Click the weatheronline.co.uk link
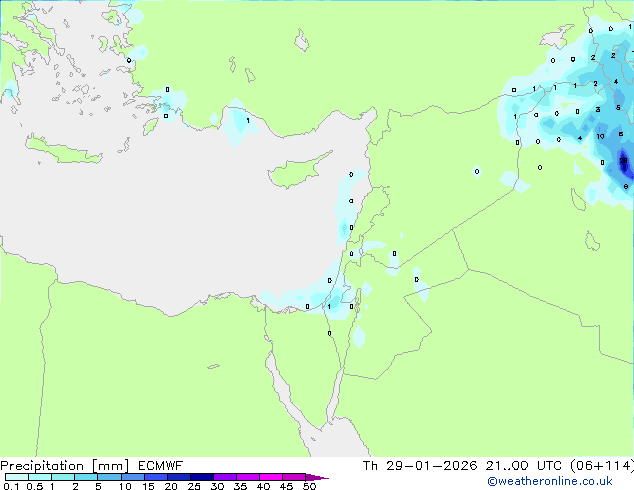This screenshot has width=634, height=490. coord(550,481)
